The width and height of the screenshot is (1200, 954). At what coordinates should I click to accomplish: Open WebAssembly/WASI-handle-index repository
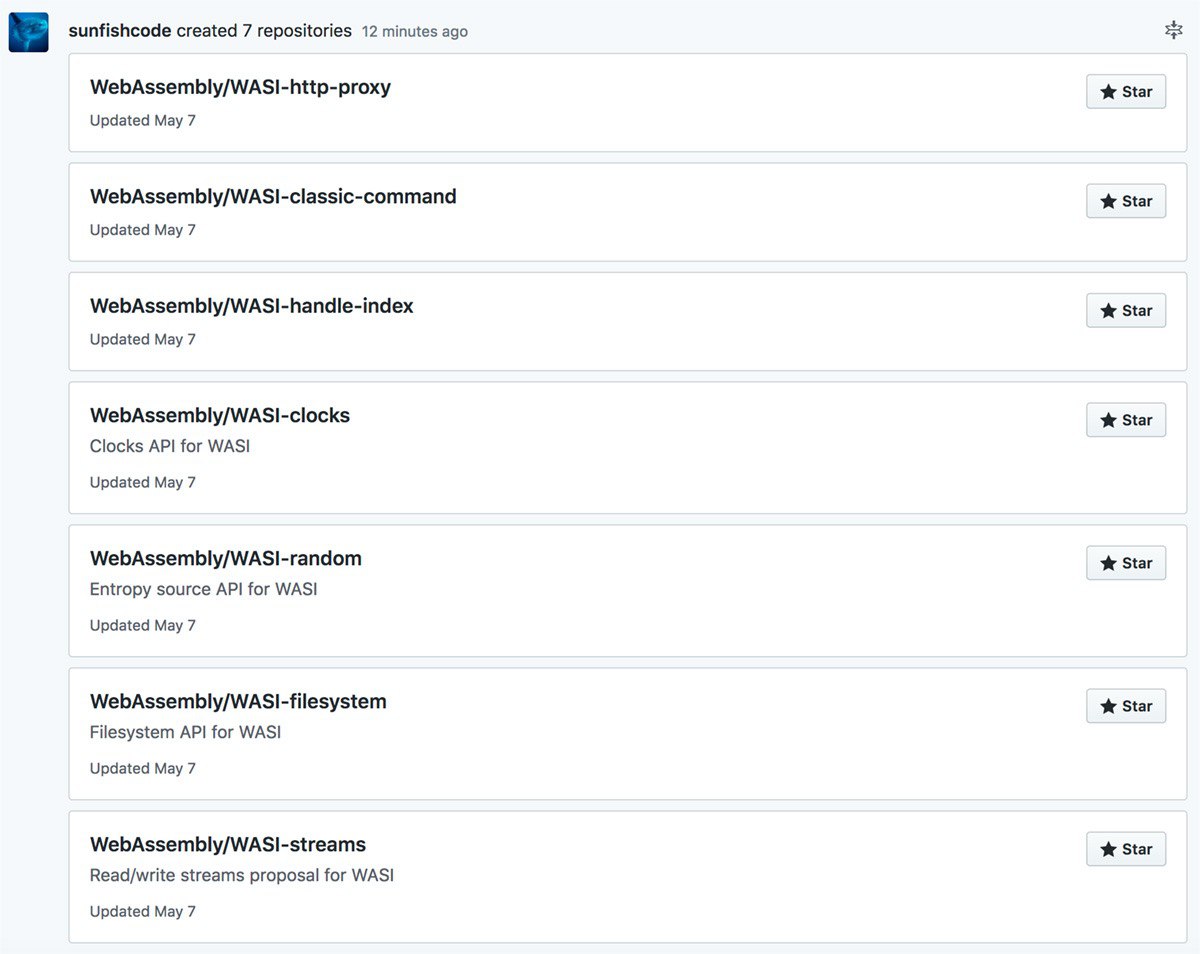click(x=252, y=306)
